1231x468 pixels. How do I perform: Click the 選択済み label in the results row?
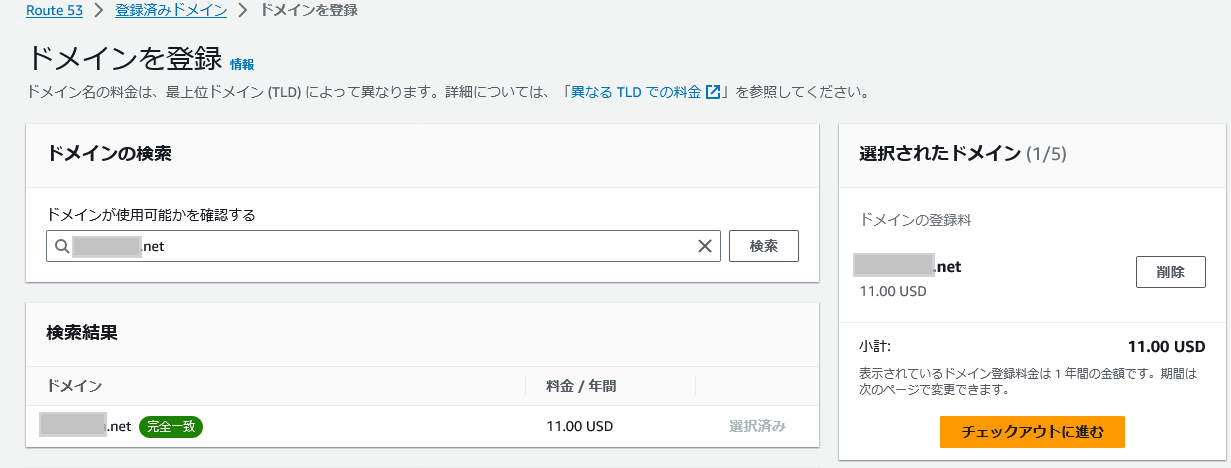(757, 426)
